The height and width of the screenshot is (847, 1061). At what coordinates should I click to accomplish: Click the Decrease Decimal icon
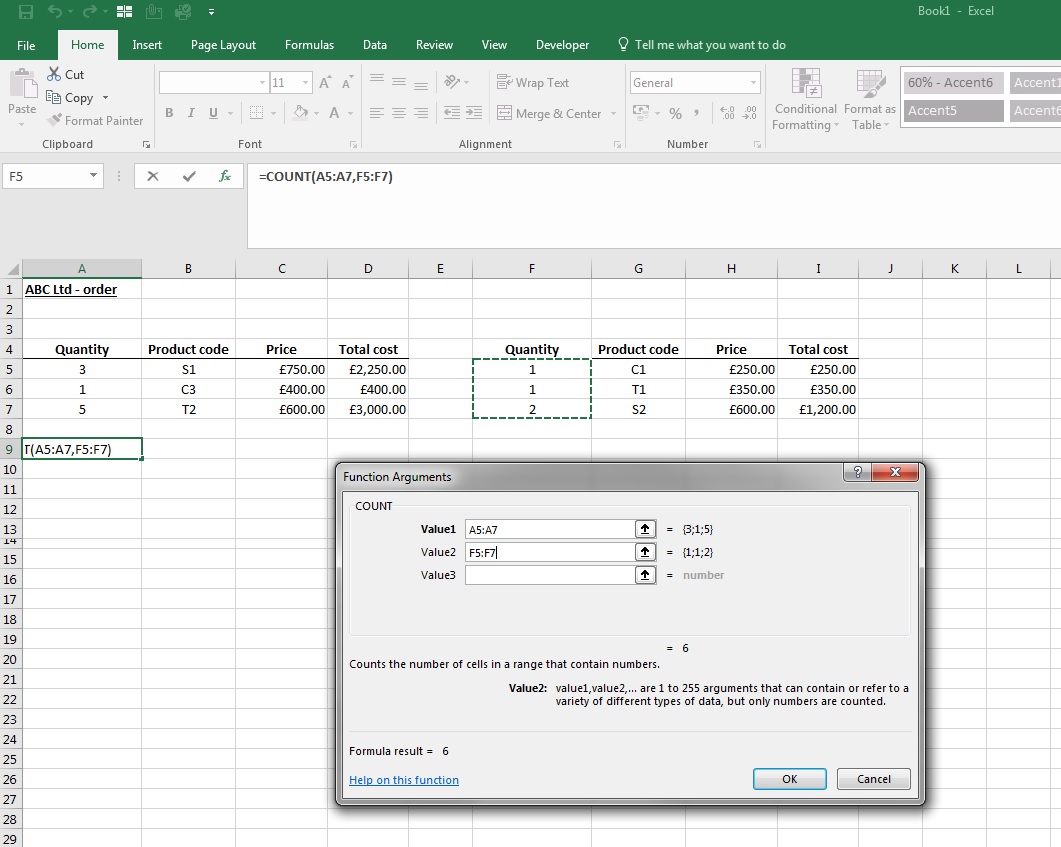750,113
